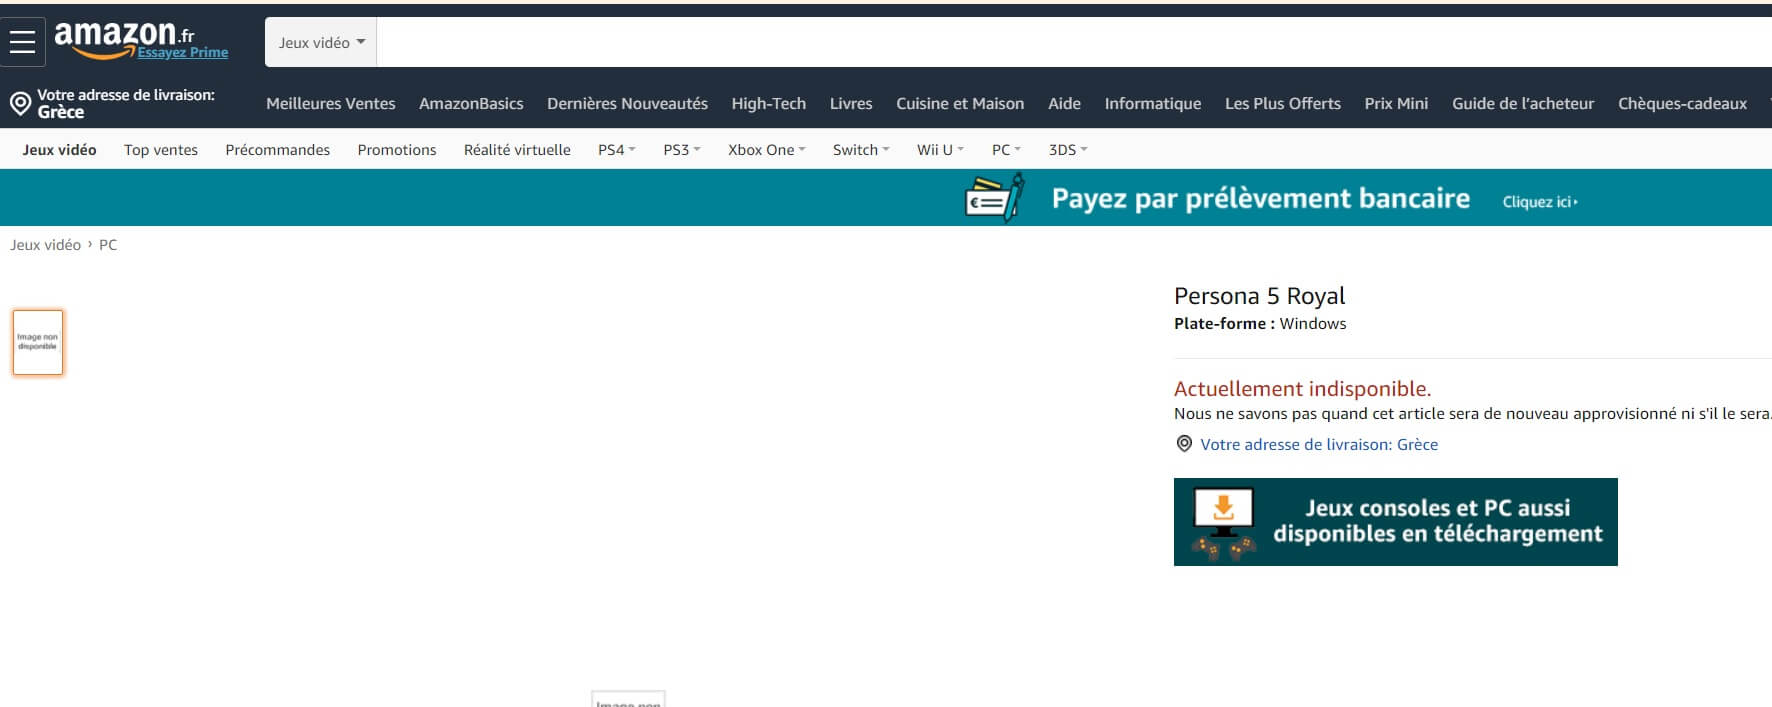1772x707 pixels.
Task: Click location pin beside delivery address link
Action: coord(1184,444)
